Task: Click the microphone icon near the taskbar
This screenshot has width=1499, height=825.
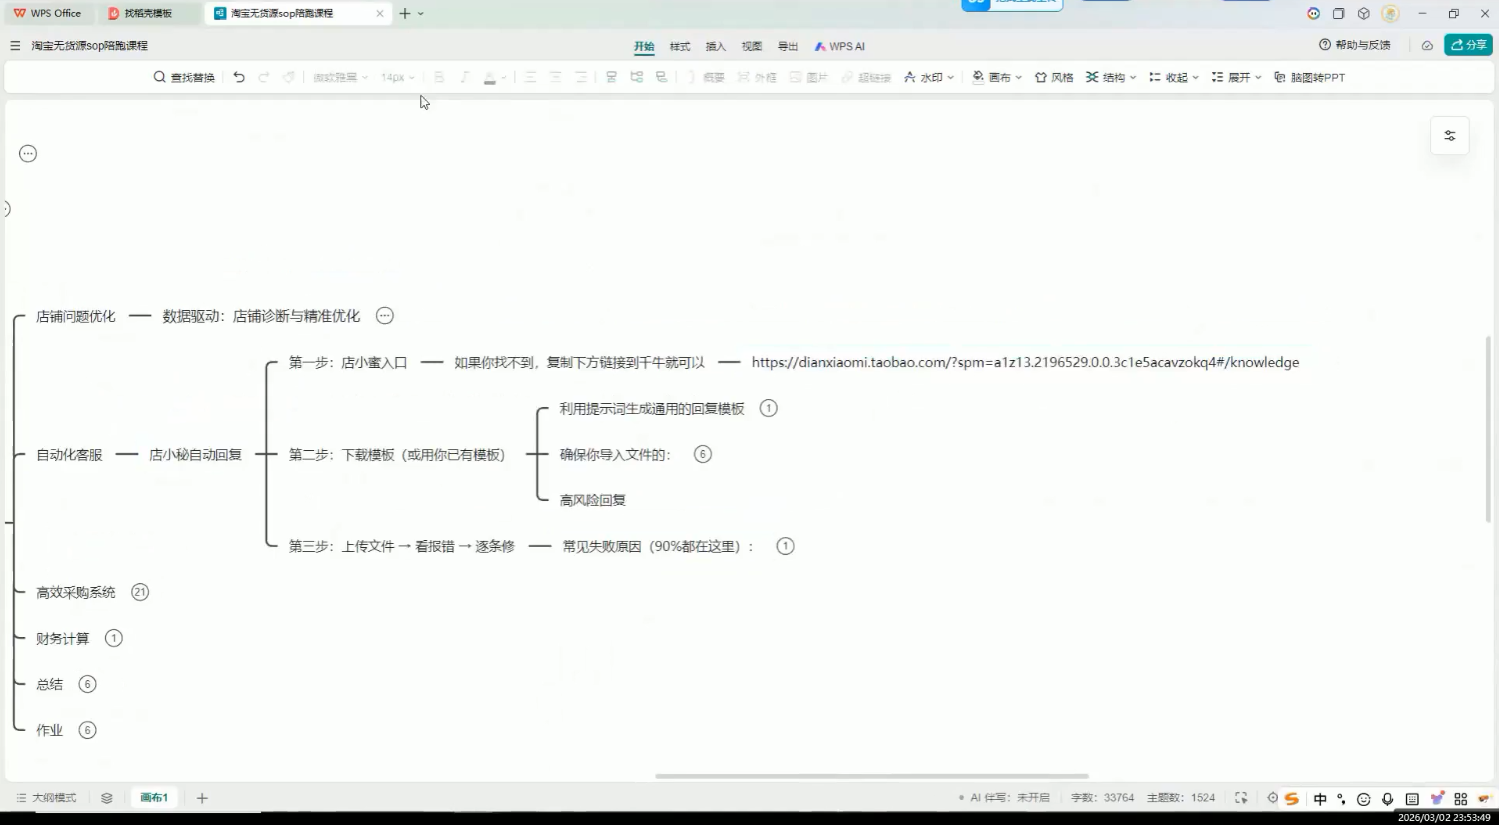Action: click(x=1387, y=798)
